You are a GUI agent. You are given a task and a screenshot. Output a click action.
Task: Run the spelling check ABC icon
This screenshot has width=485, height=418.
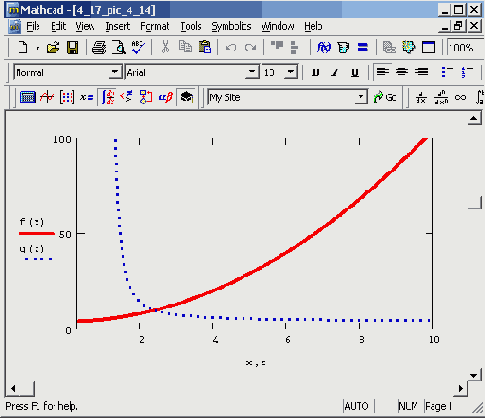[x=138, y=47]
